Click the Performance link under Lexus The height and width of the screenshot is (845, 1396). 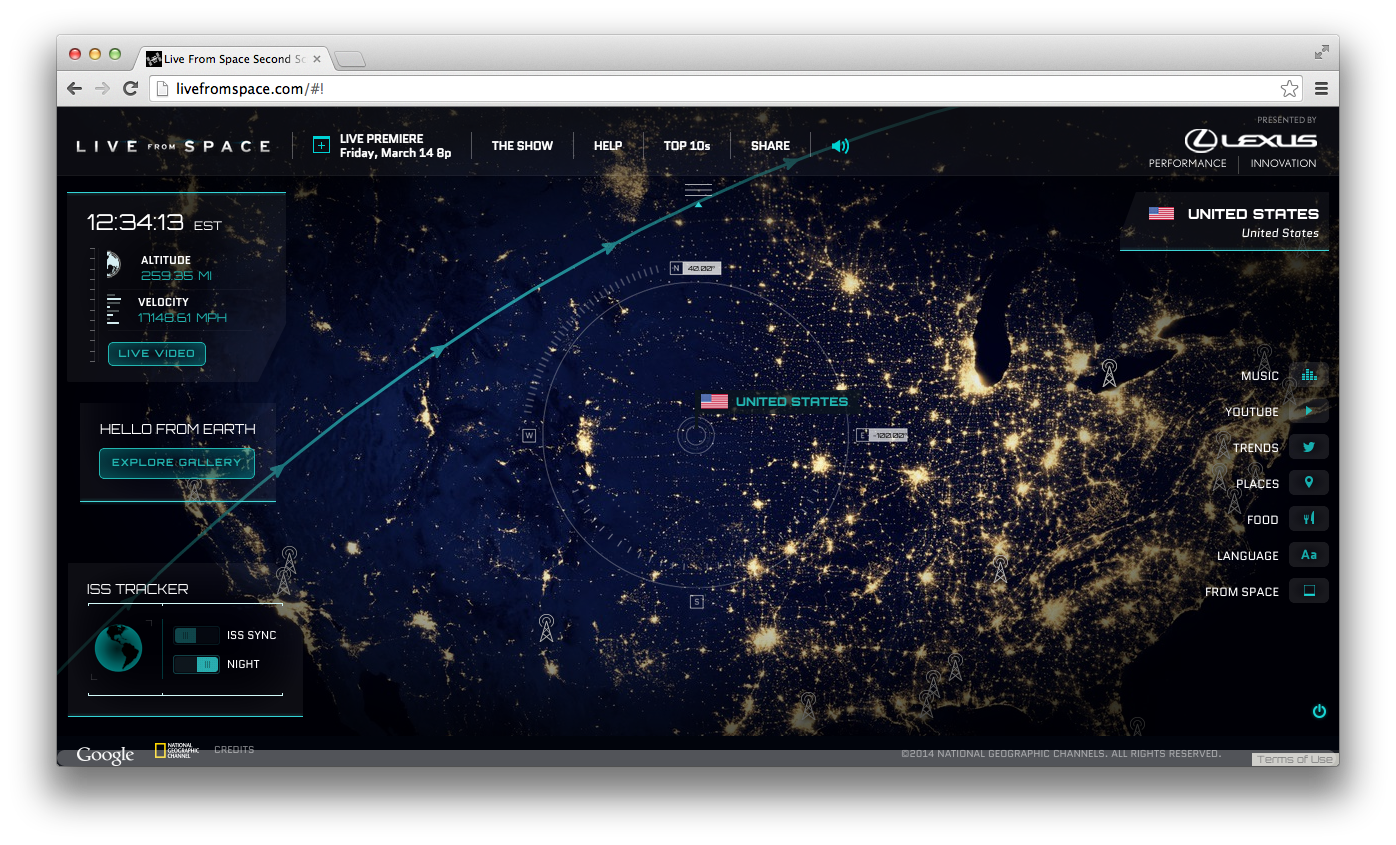[x=1187, y=163]
